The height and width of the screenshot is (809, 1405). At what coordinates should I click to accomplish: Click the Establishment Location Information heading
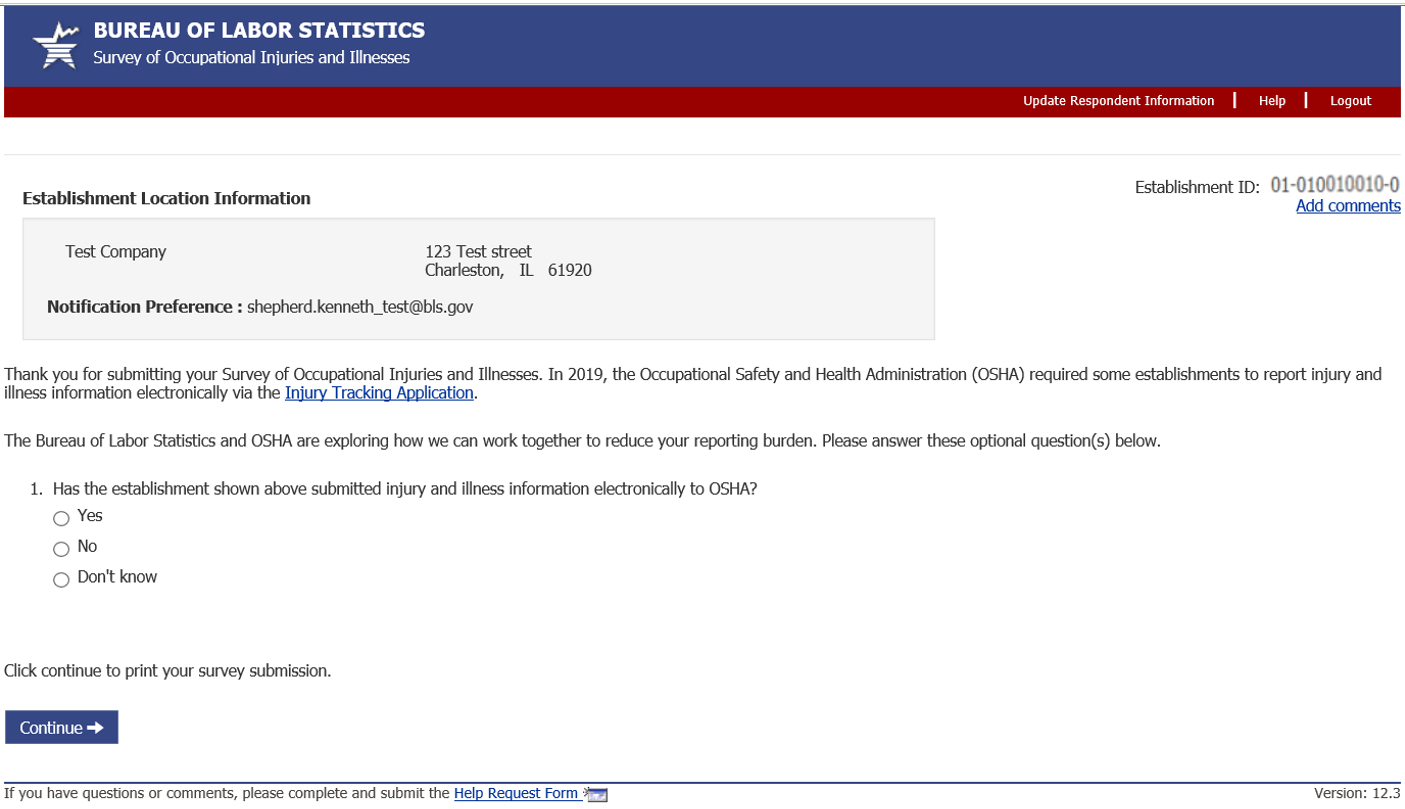tap(166, 198)
